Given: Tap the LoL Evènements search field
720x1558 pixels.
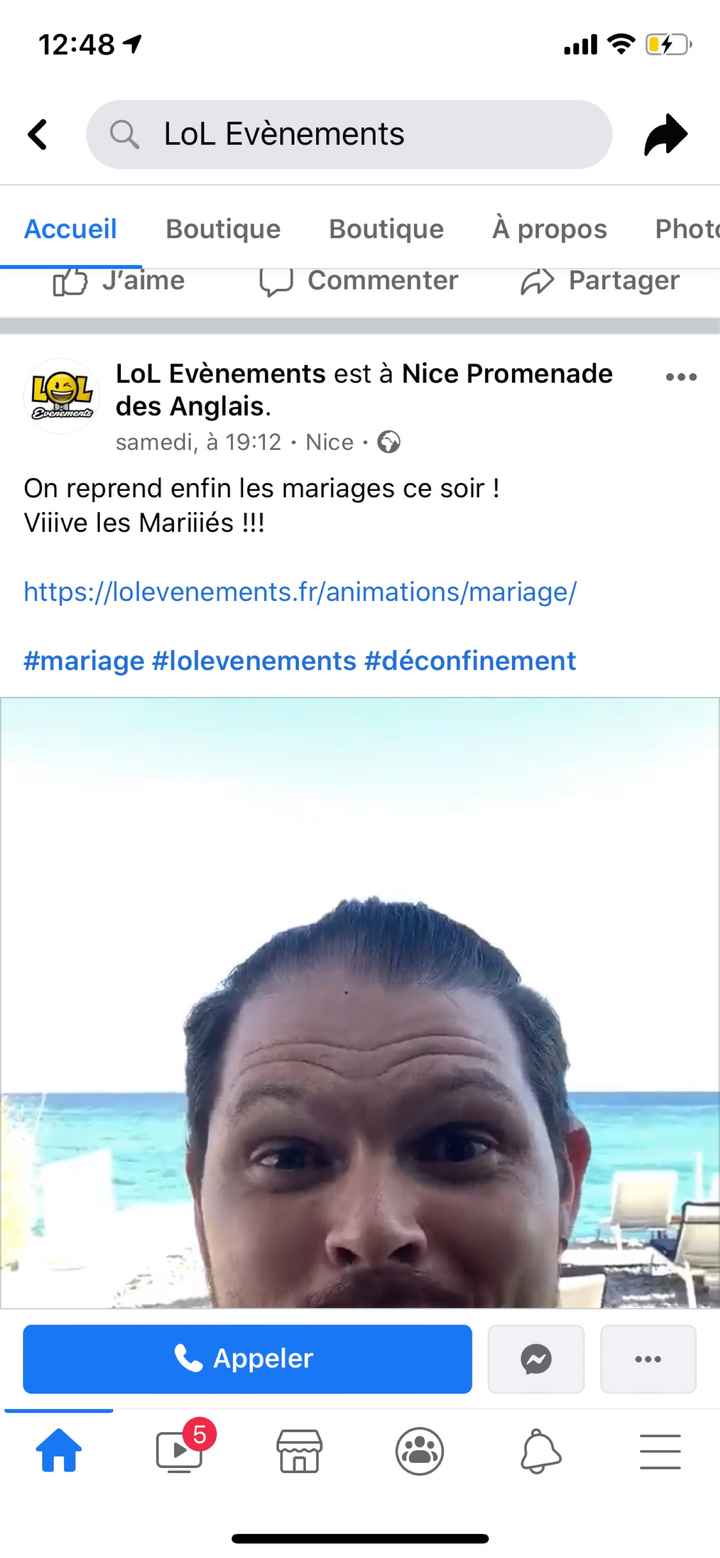Looking at the screenshot, I should coord(349,134).
